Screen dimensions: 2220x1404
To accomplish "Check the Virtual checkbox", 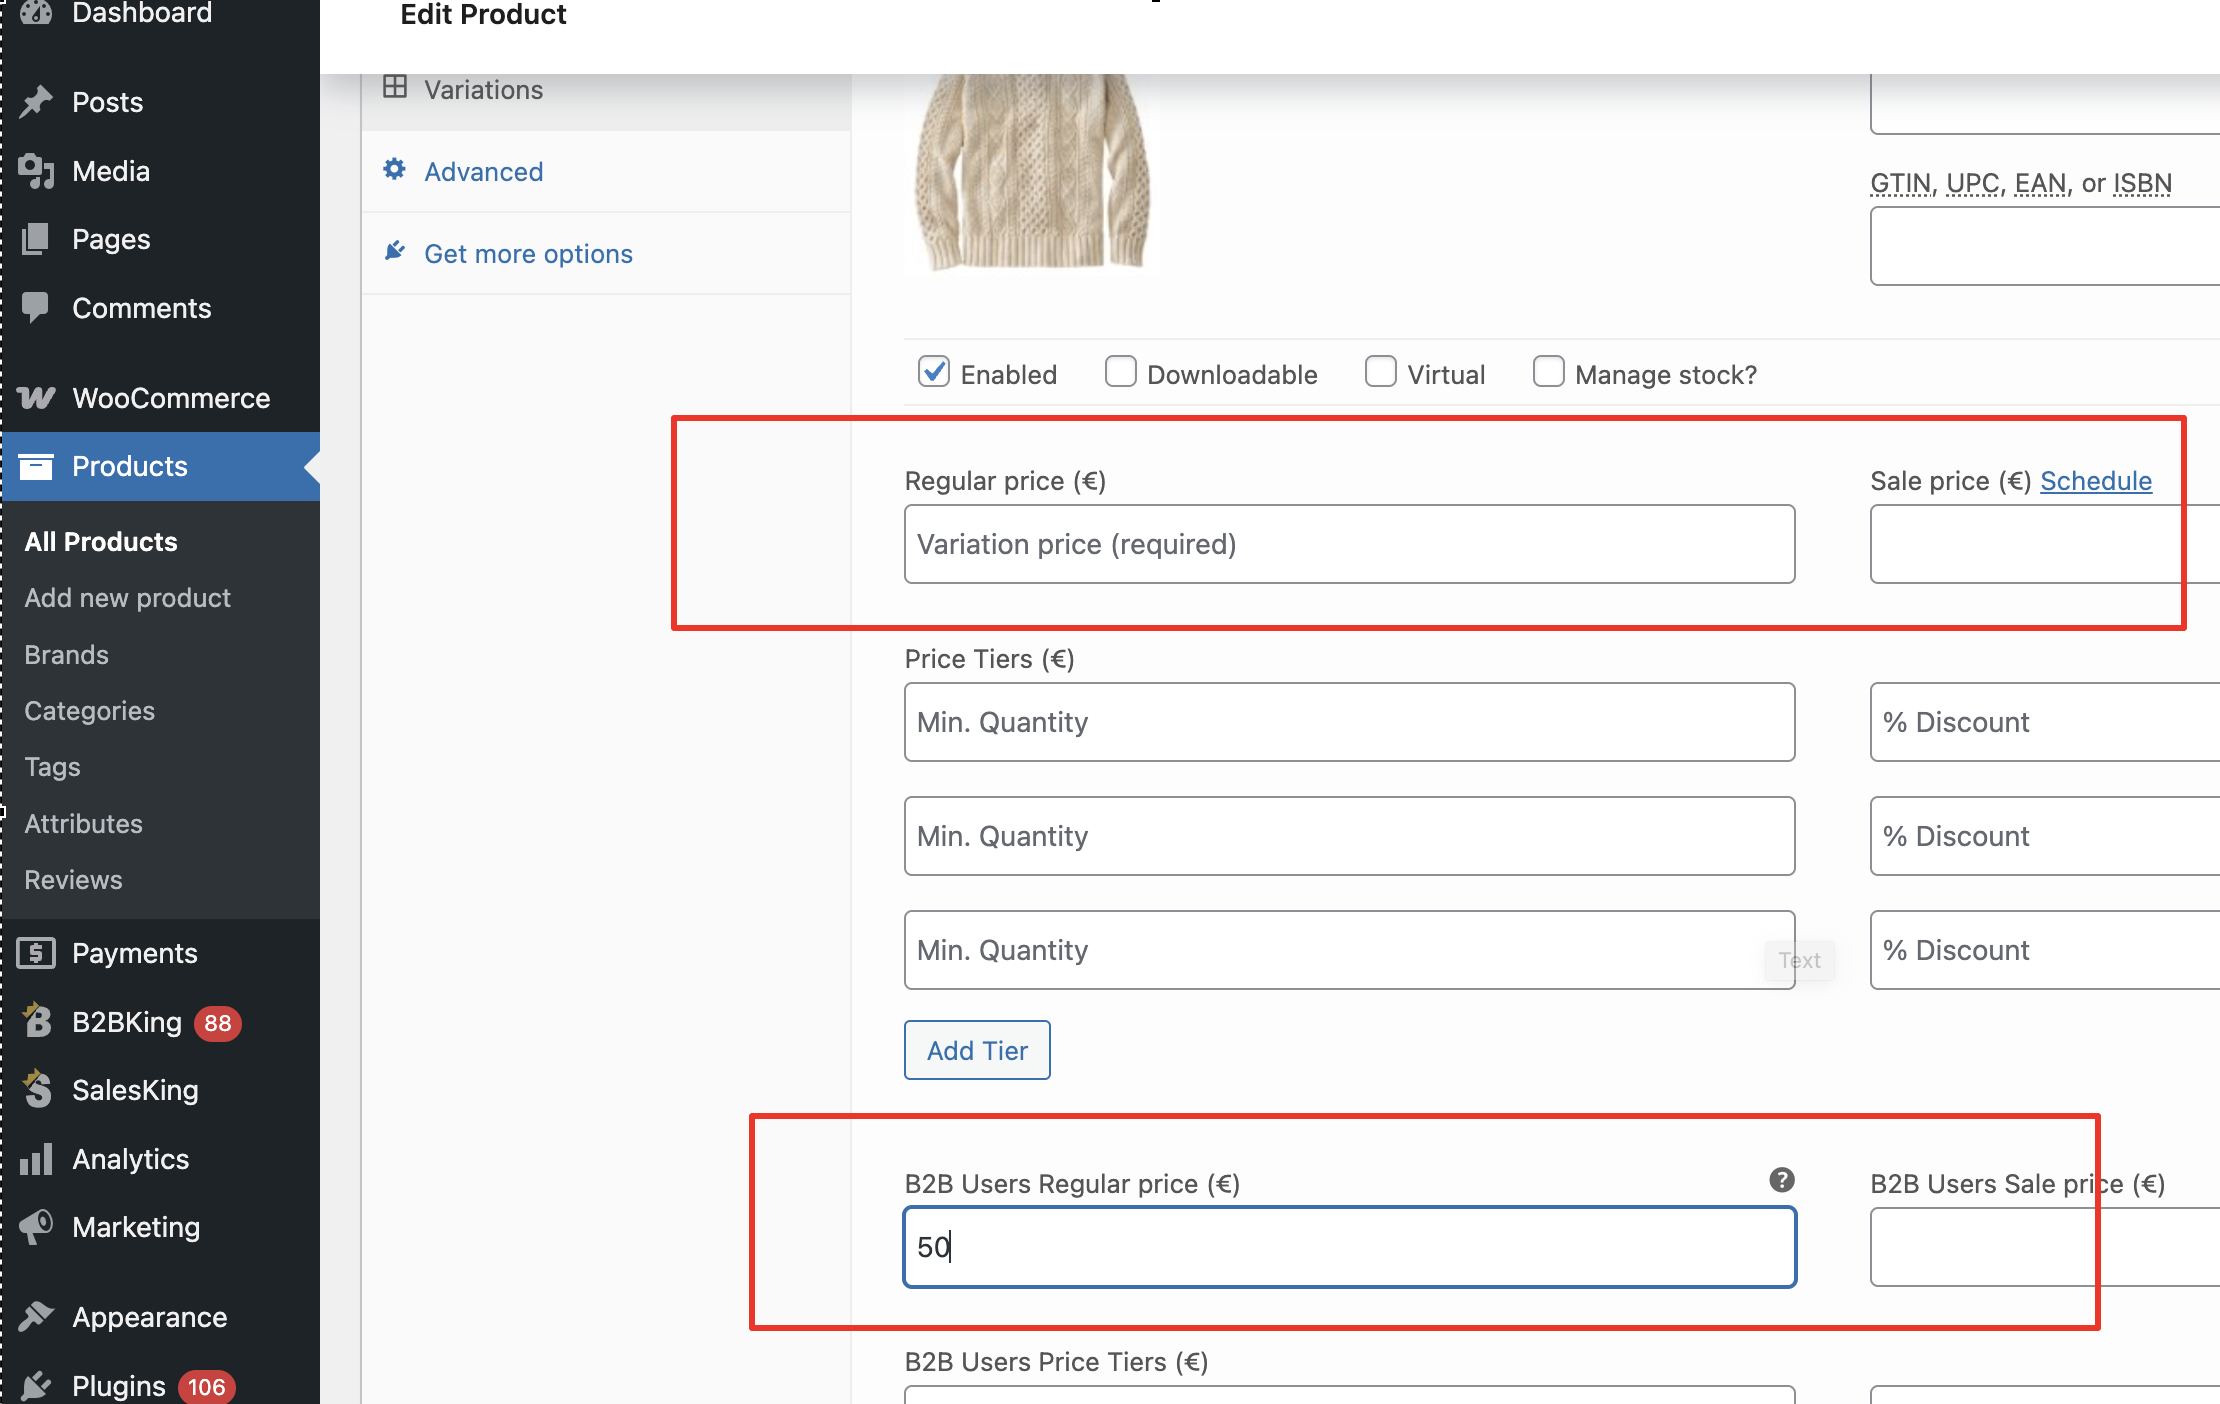I will tap(1381, 372).
